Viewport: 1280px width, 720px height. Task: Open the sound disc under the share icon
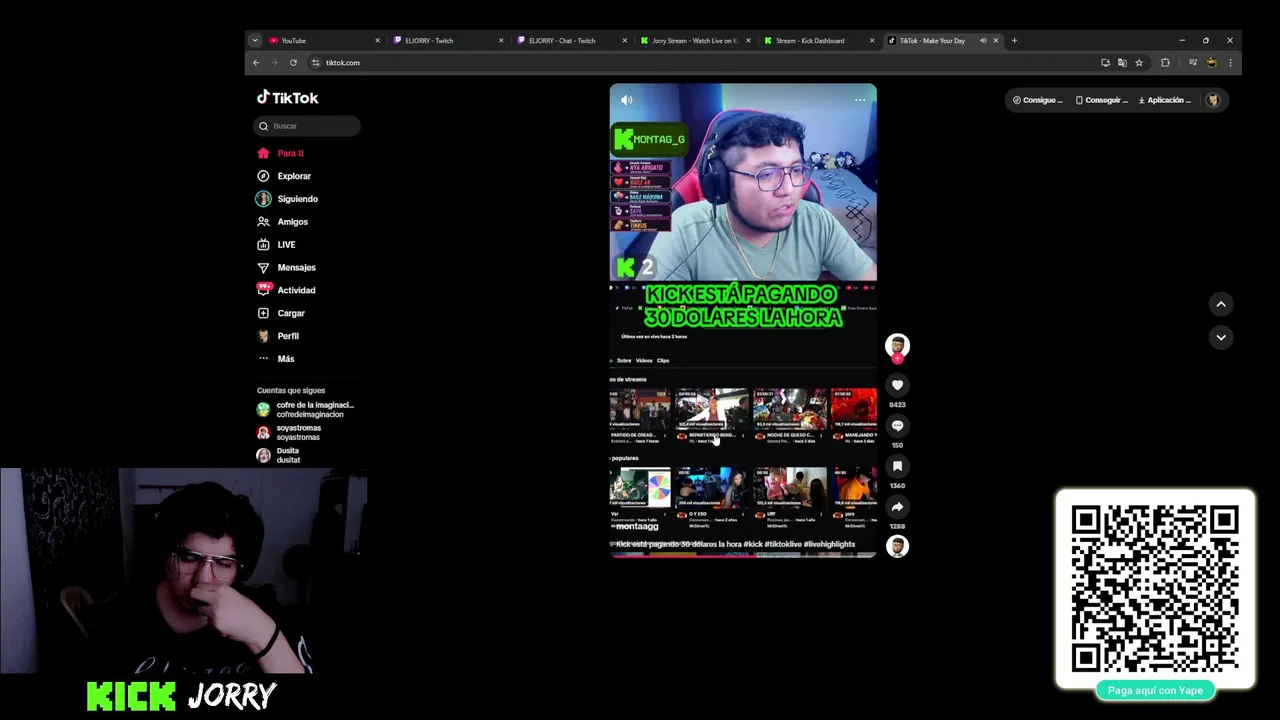pyautogui.click(x=897, y=546)
